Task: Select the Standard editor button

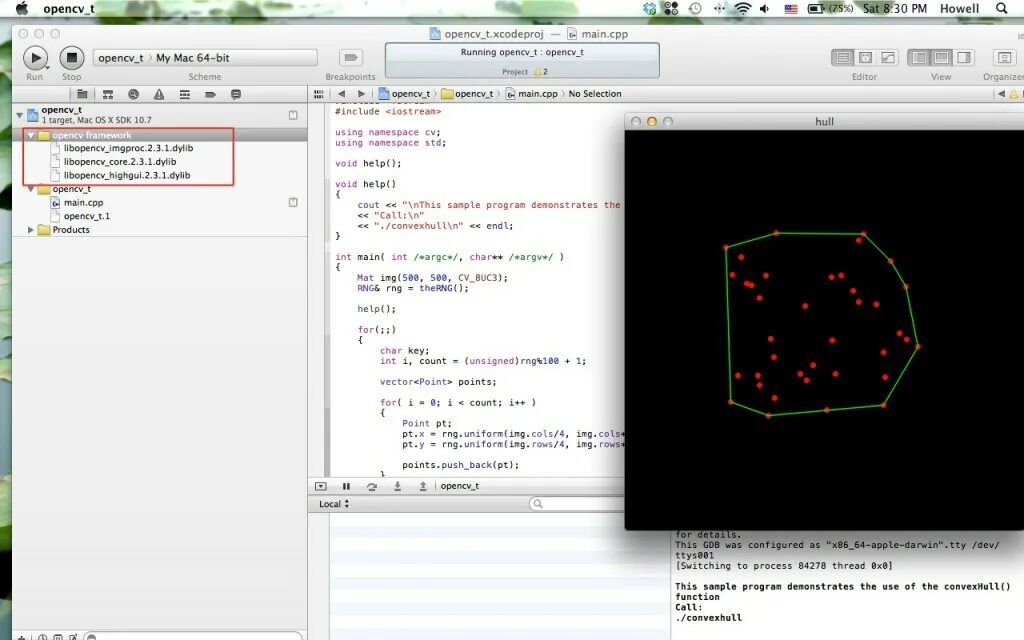Action: pos(842,57)
